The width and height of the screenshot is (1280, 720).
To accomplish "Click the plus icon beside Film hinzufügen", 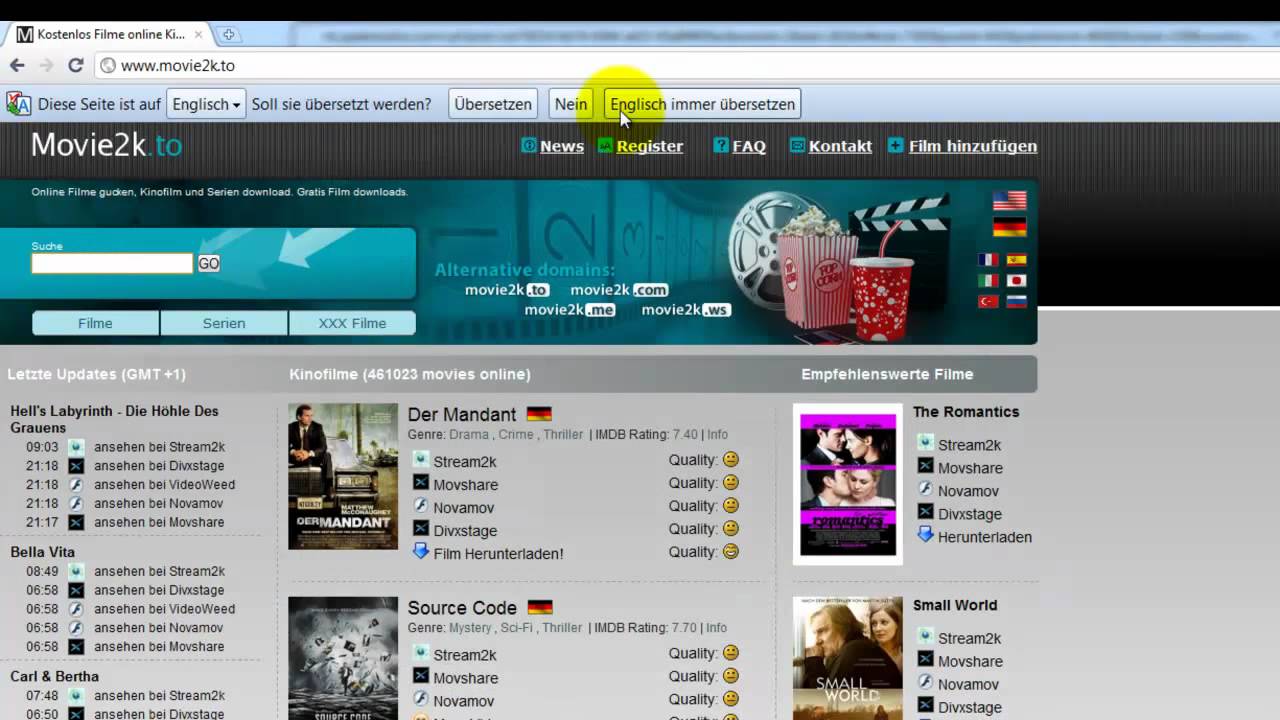I will pos(895,145).
